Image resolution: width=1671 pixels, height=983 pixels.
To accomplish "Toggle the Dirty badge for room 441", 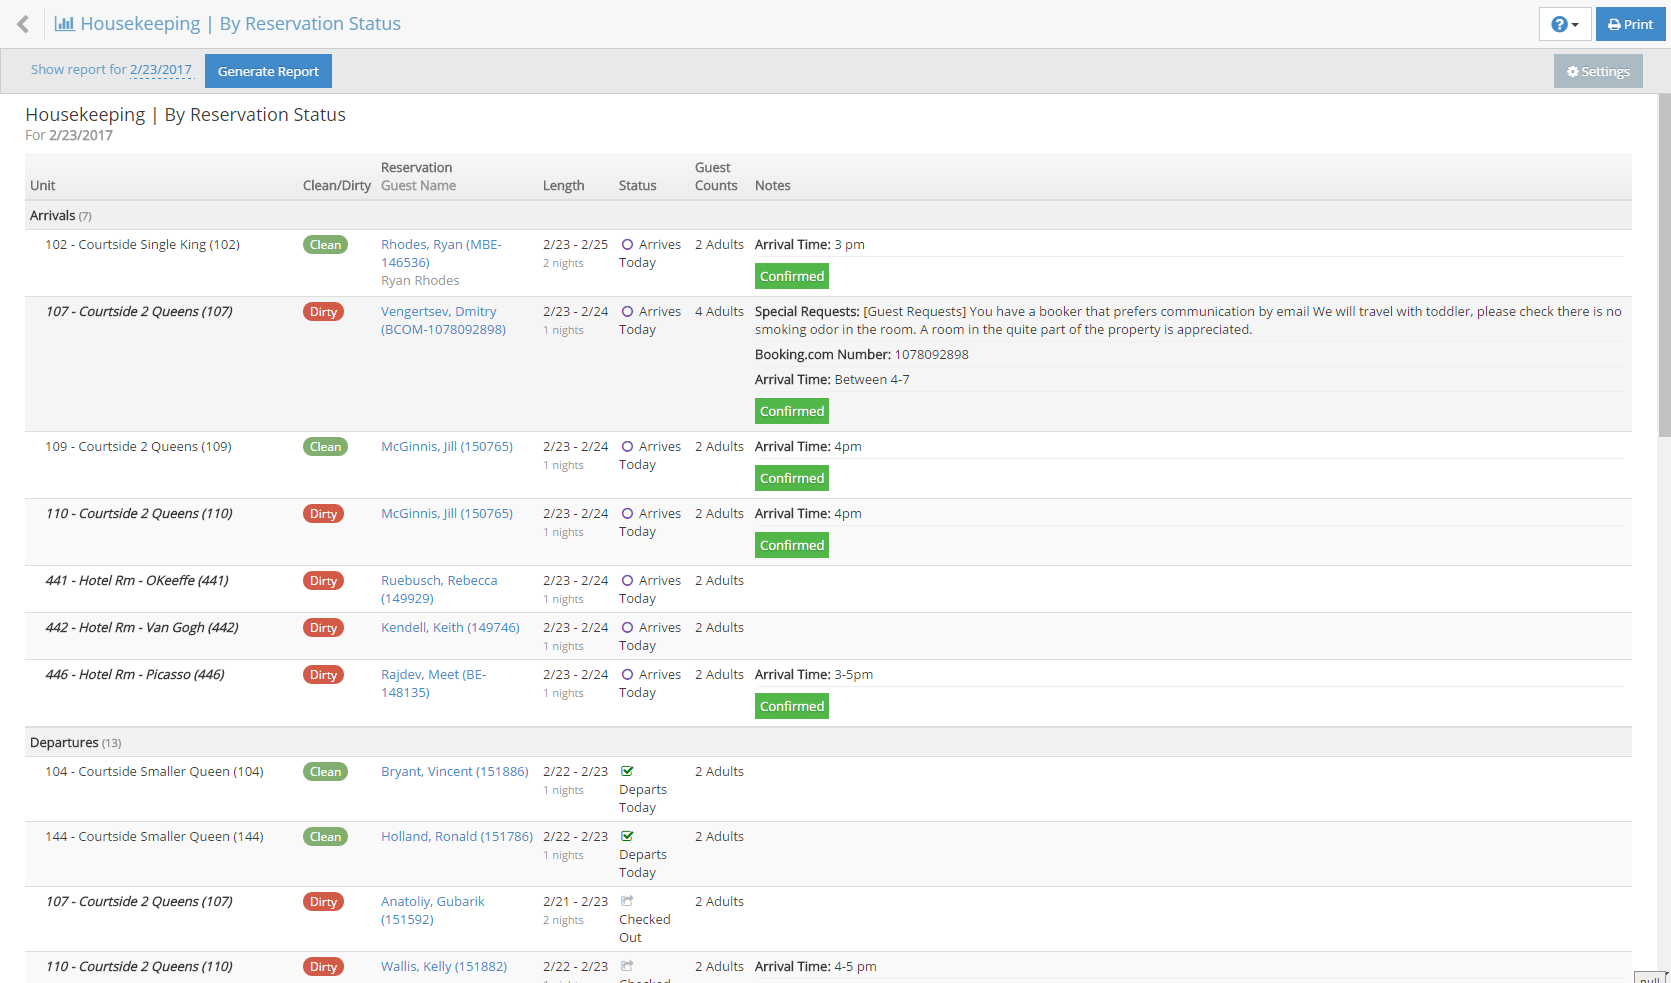I will (323, 581).
